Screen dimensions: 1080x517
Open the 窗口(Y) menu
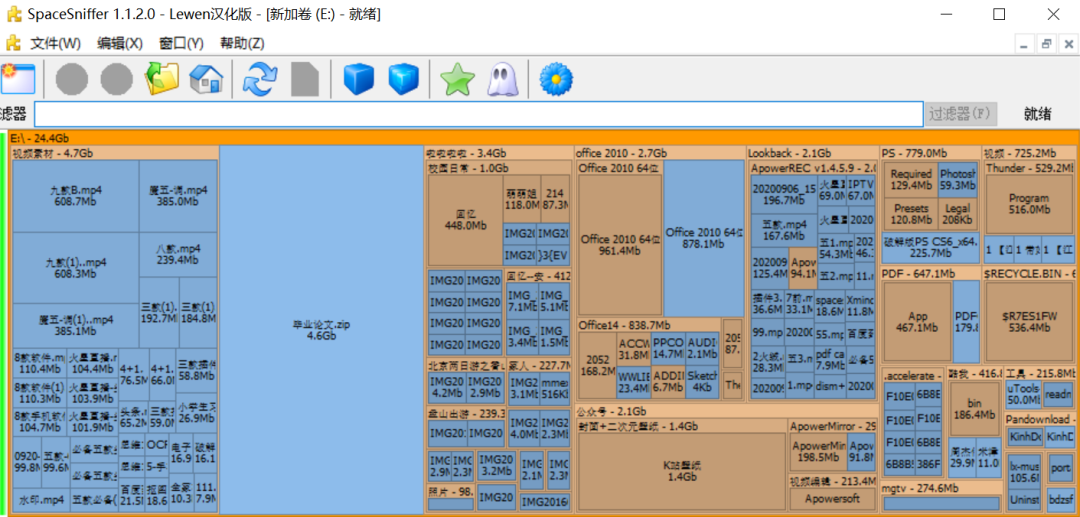point(181,43)
